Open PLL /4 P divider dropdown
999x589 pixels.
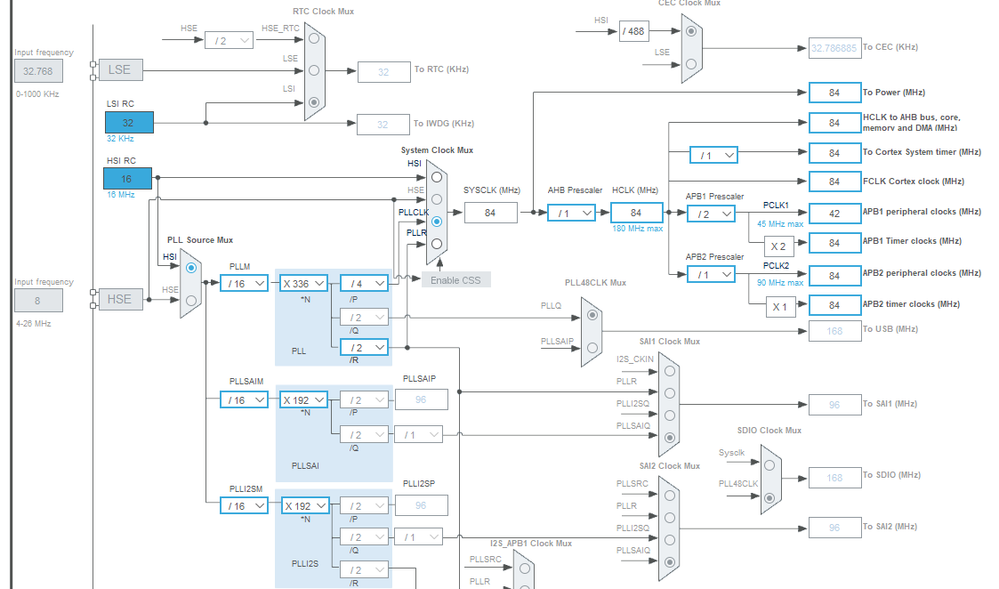coord(364,283)
